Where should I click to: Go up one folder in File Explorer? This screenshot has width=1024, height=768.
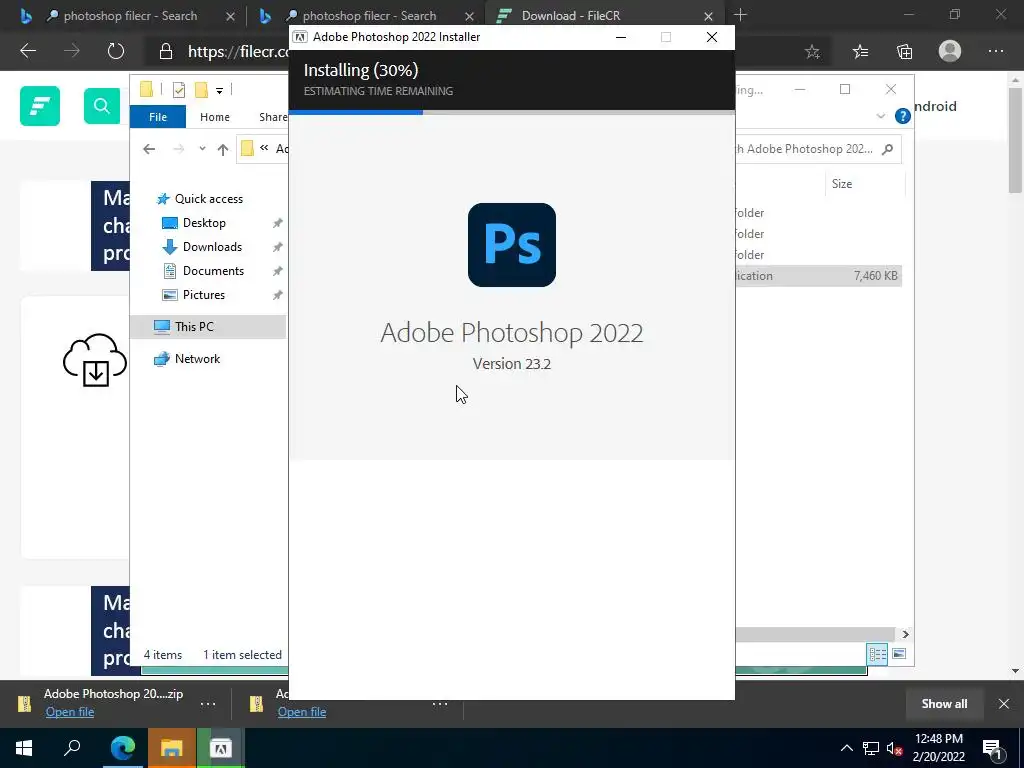point(223,150)
